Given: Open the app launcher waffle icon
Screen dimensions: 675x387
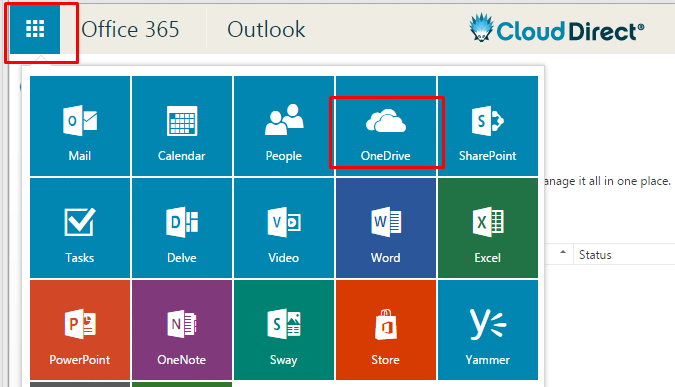Looking at the screenshot, I should (35, 29).
